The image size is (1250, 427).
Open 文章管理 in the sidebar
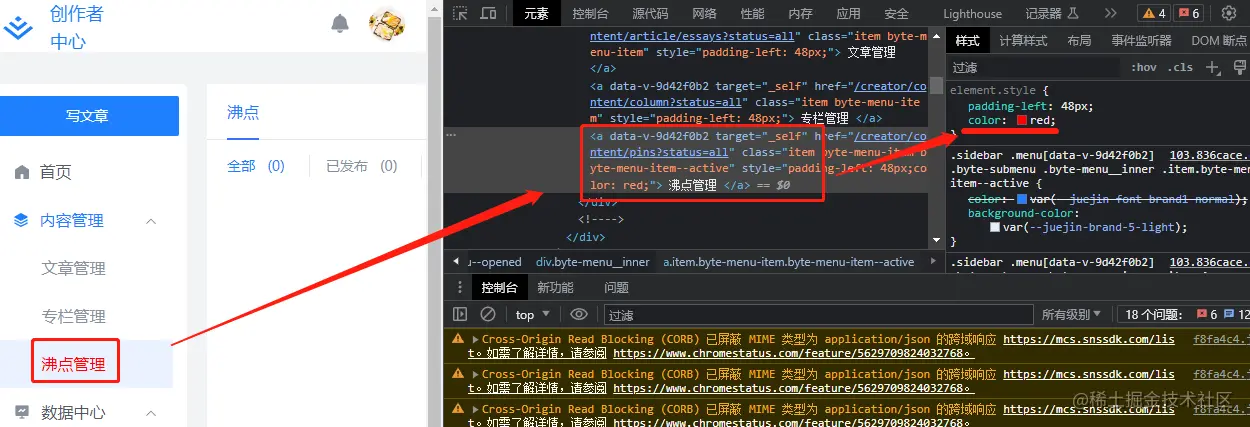pyautogui.click(x=74, y=268)
